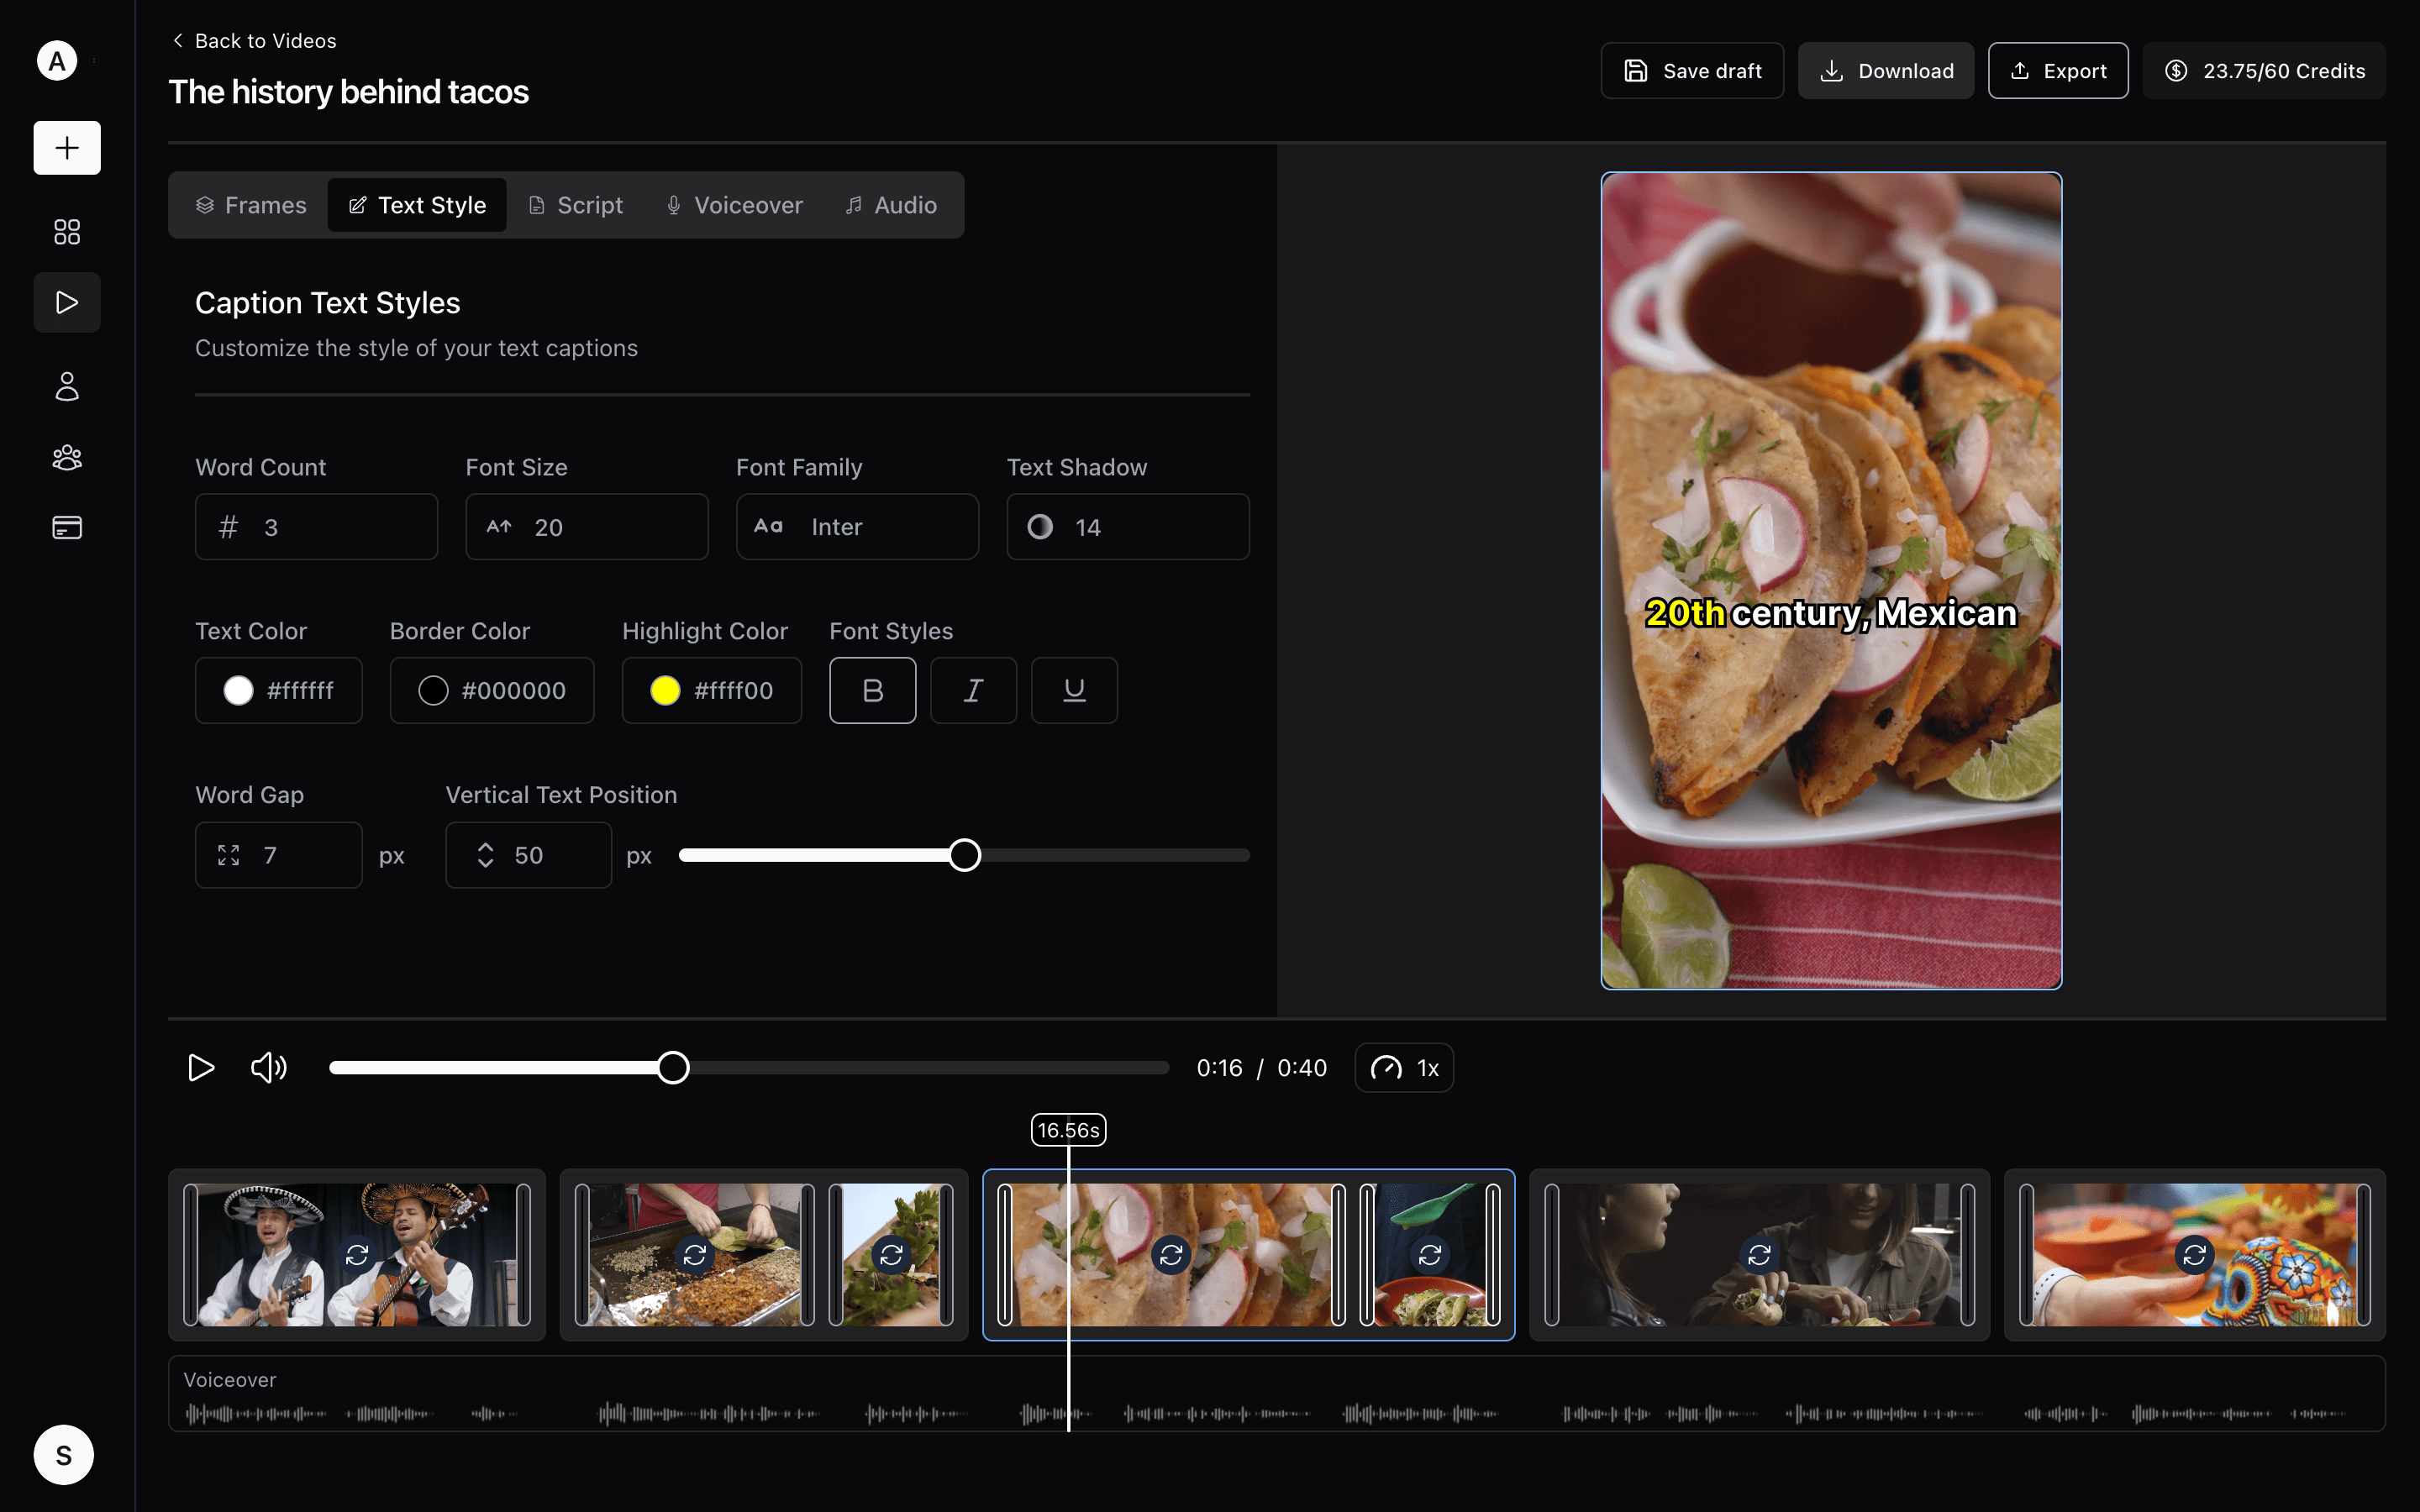Switch to the Script tab

pyautogui.click(x=575, y=205)
